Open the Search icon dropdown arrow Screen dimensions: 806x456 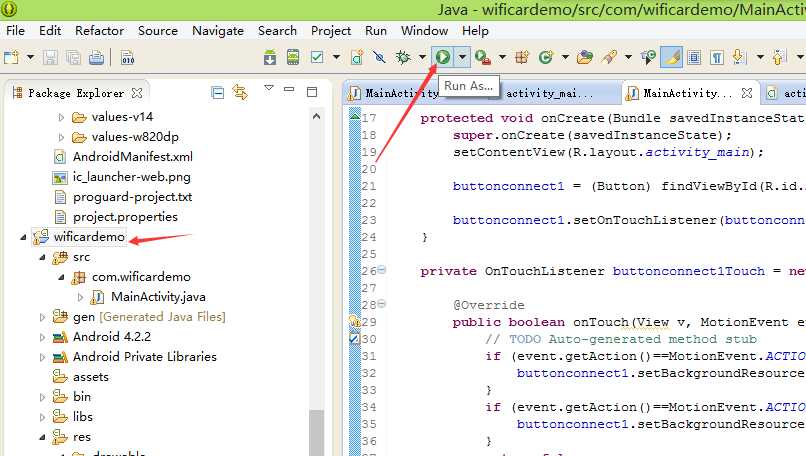coord(628,57)
